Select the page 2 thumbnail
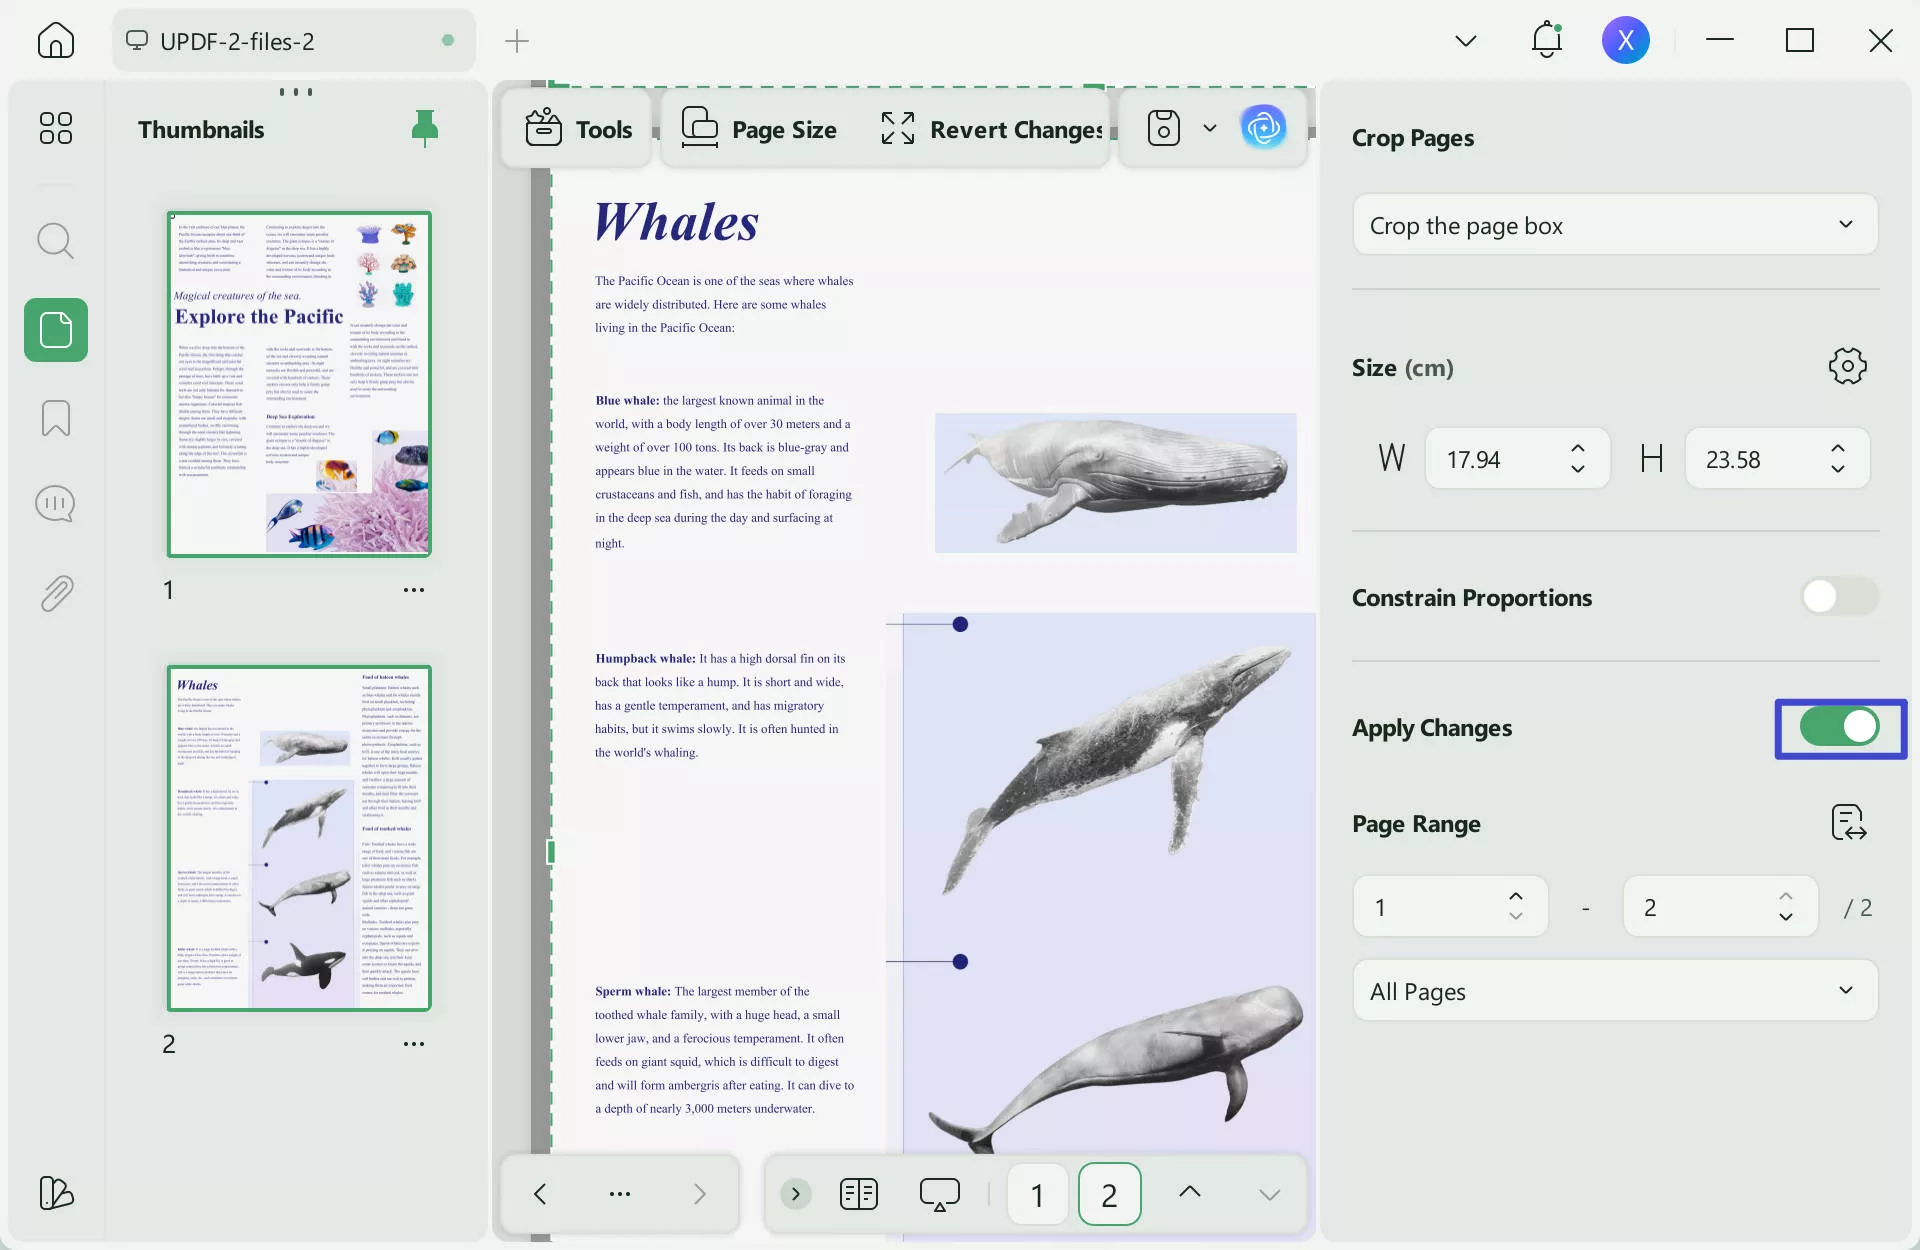This screenshot has height=1250, width=1920. point(299,838)
